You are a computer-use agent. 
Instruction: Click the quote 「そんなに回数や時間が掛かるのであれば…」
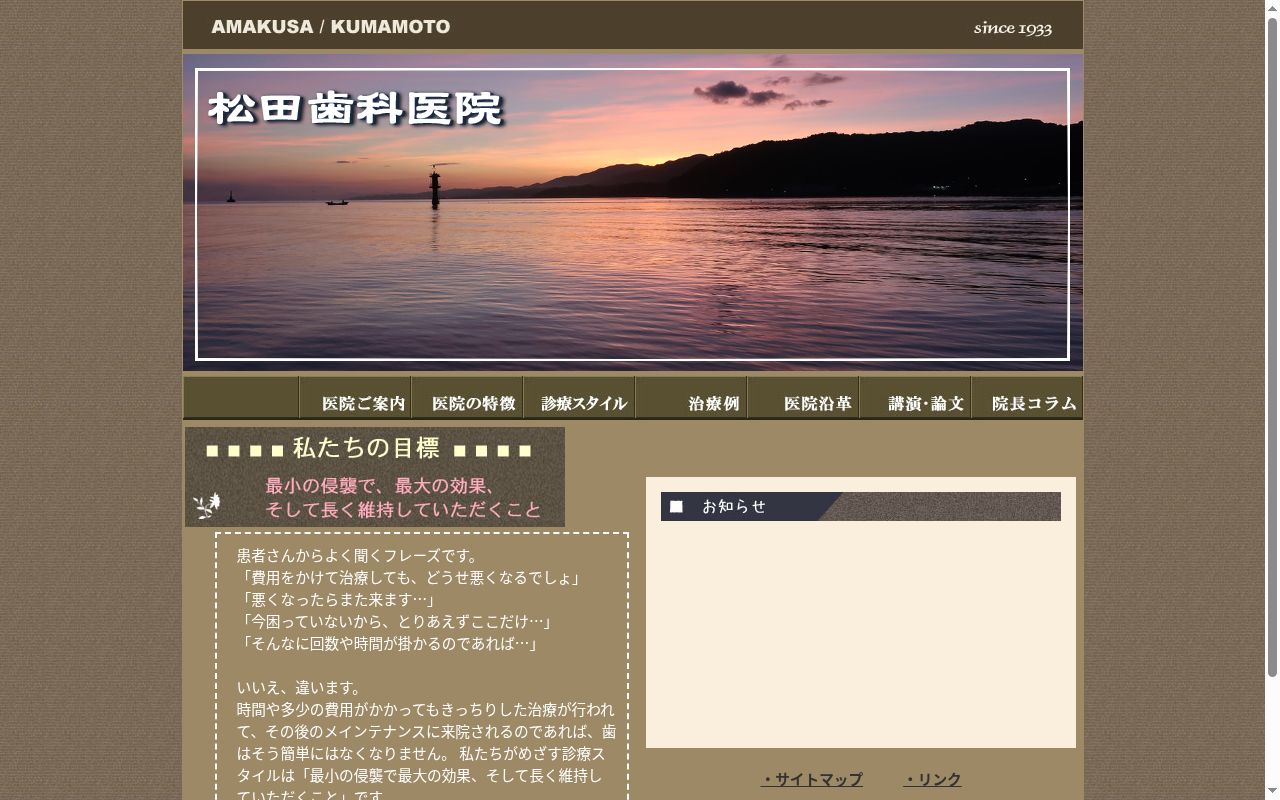click(x=391, y=644)
